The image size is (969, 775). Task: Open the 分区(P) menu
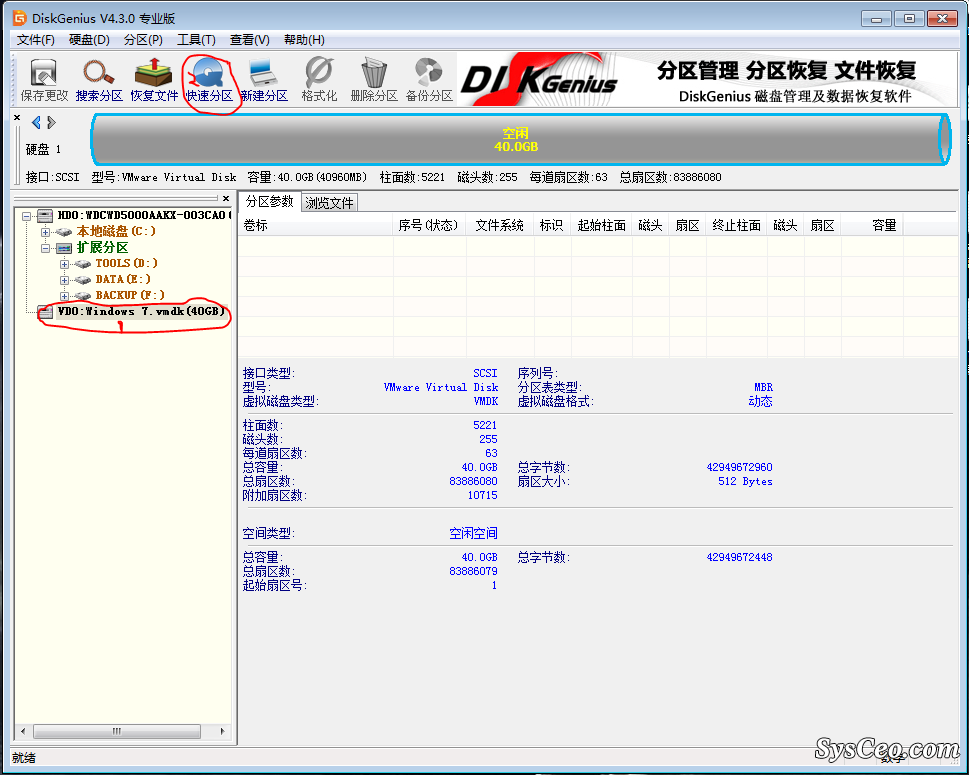point(143,40)
